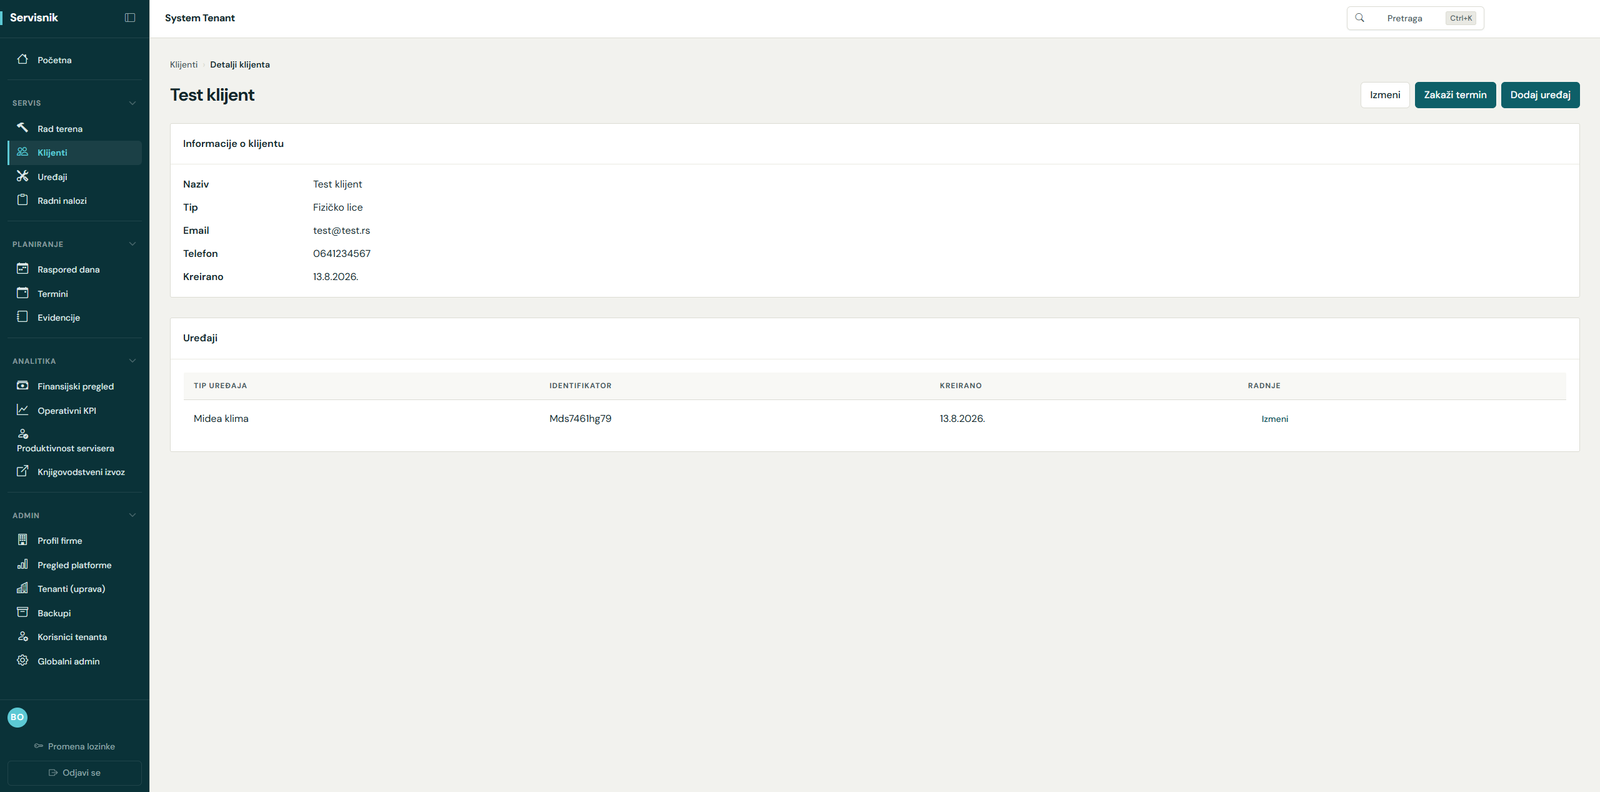The height and width of the screenshot is (792, 1600).
Task: Open Radni nalozi clipboard icon
Action: pyautogui.click(x=22, y=200)
